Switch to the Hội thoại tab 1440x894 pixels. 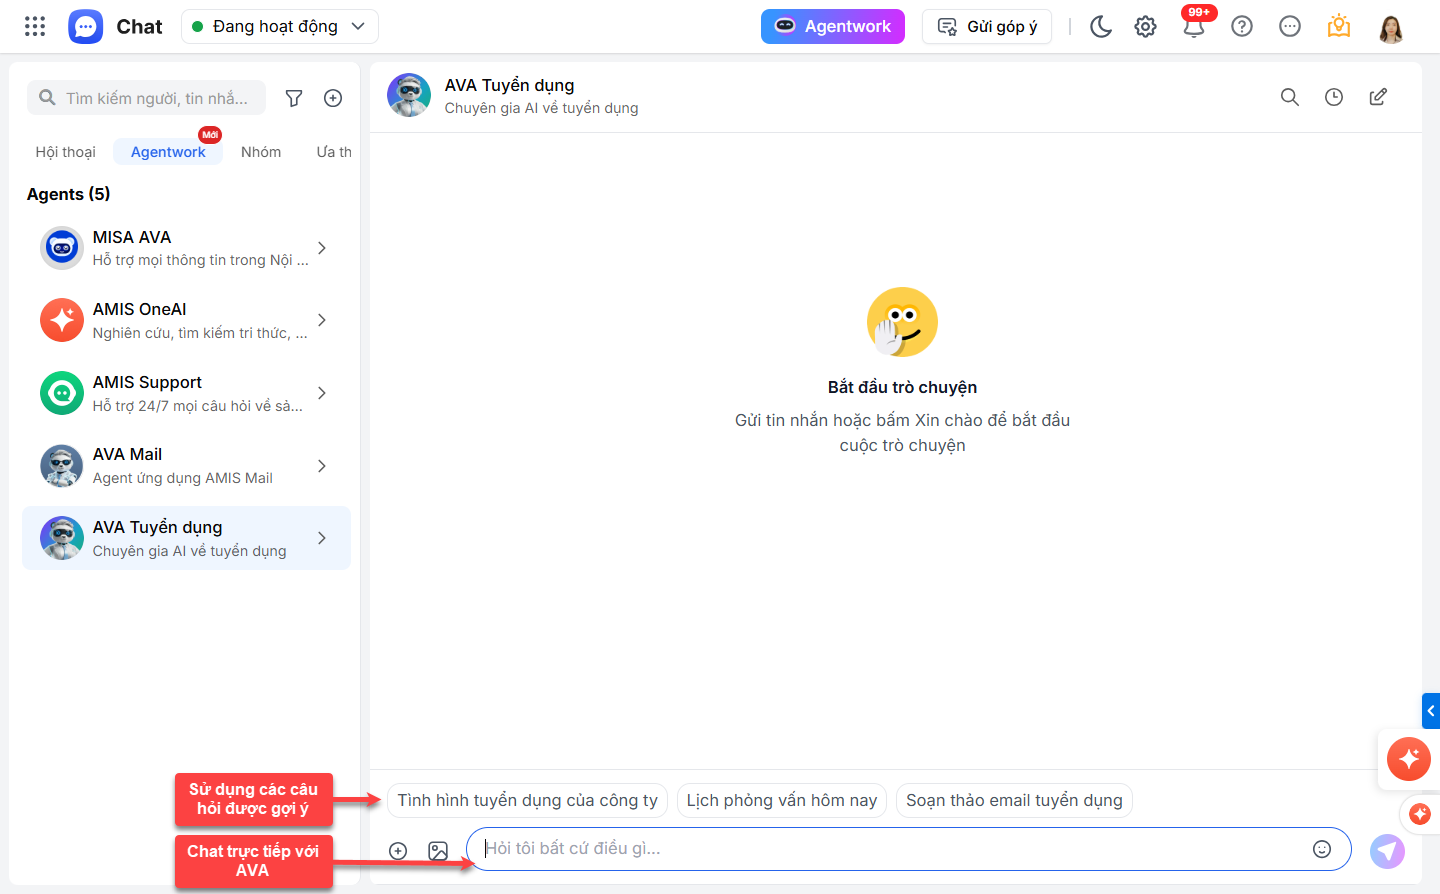point(66,152)
